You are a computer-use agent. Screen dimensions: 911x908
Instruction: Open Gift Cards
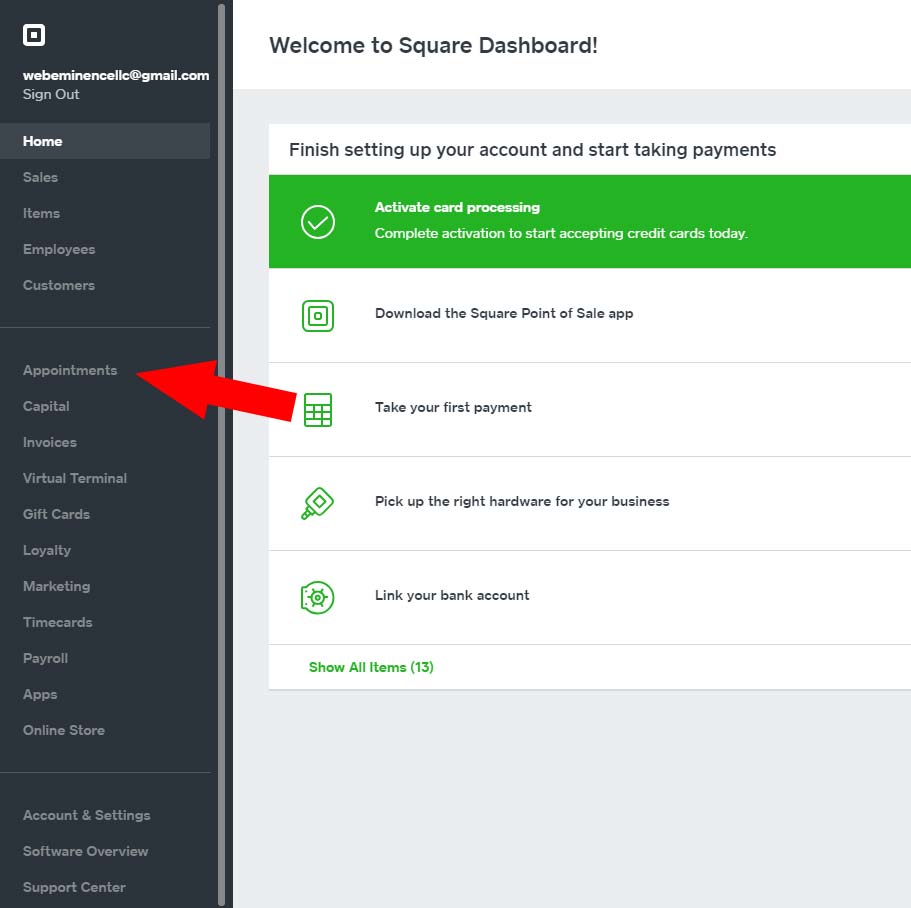click(56, 514)
